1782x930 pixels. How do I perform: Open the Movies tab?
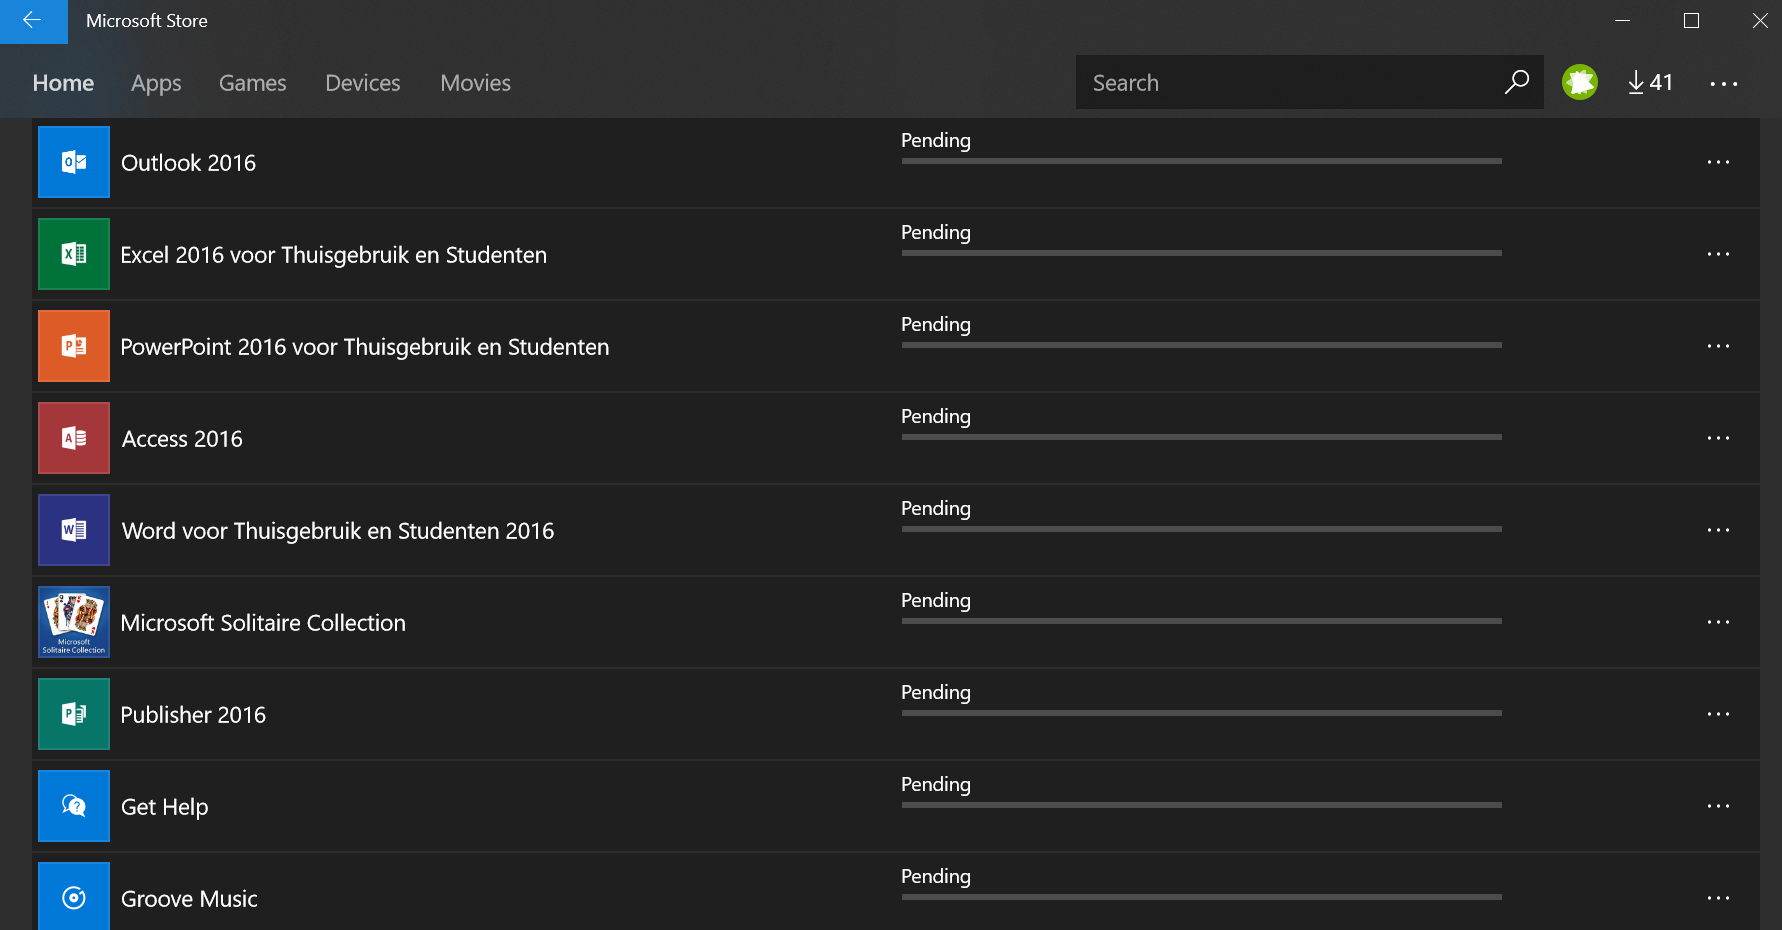(x=476, y=83)
